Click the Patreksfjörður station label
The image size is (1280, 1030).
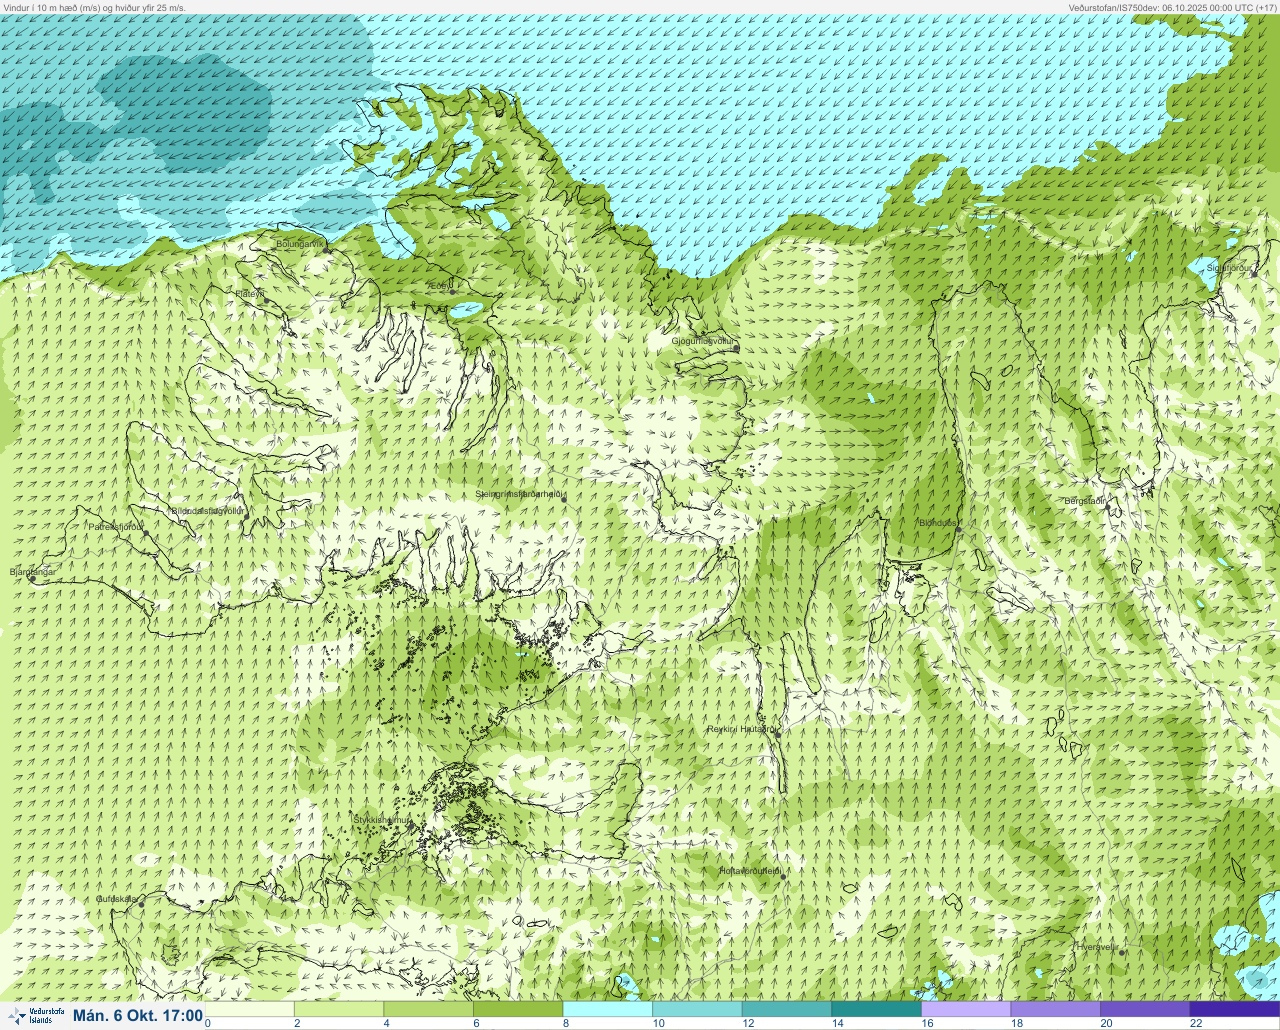(116, 526)
